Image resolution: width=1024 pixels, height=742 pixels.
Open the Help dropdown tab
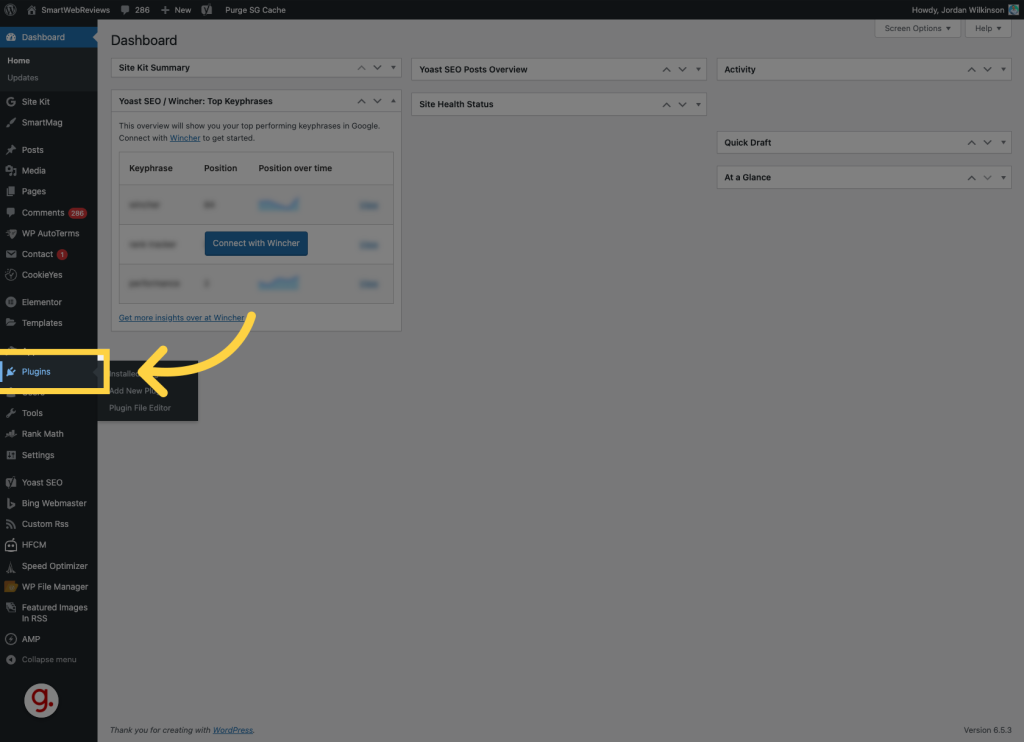[x=988, y=28]
